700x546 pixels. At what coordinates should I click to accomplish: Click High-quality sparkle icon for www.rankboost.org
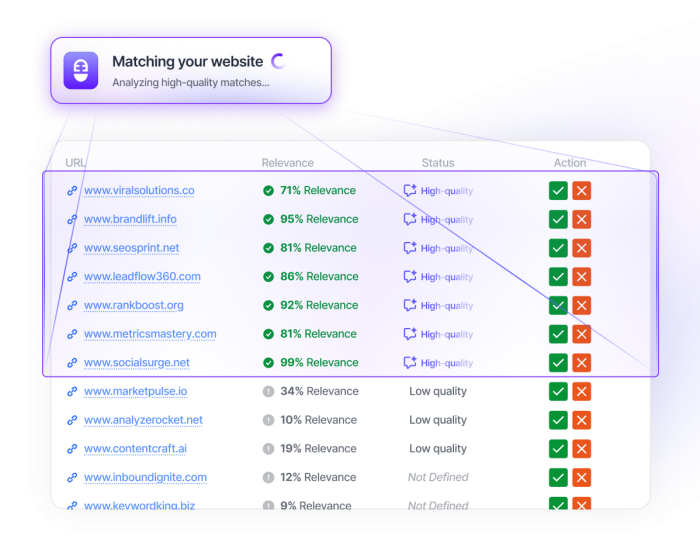pos(410,305)
